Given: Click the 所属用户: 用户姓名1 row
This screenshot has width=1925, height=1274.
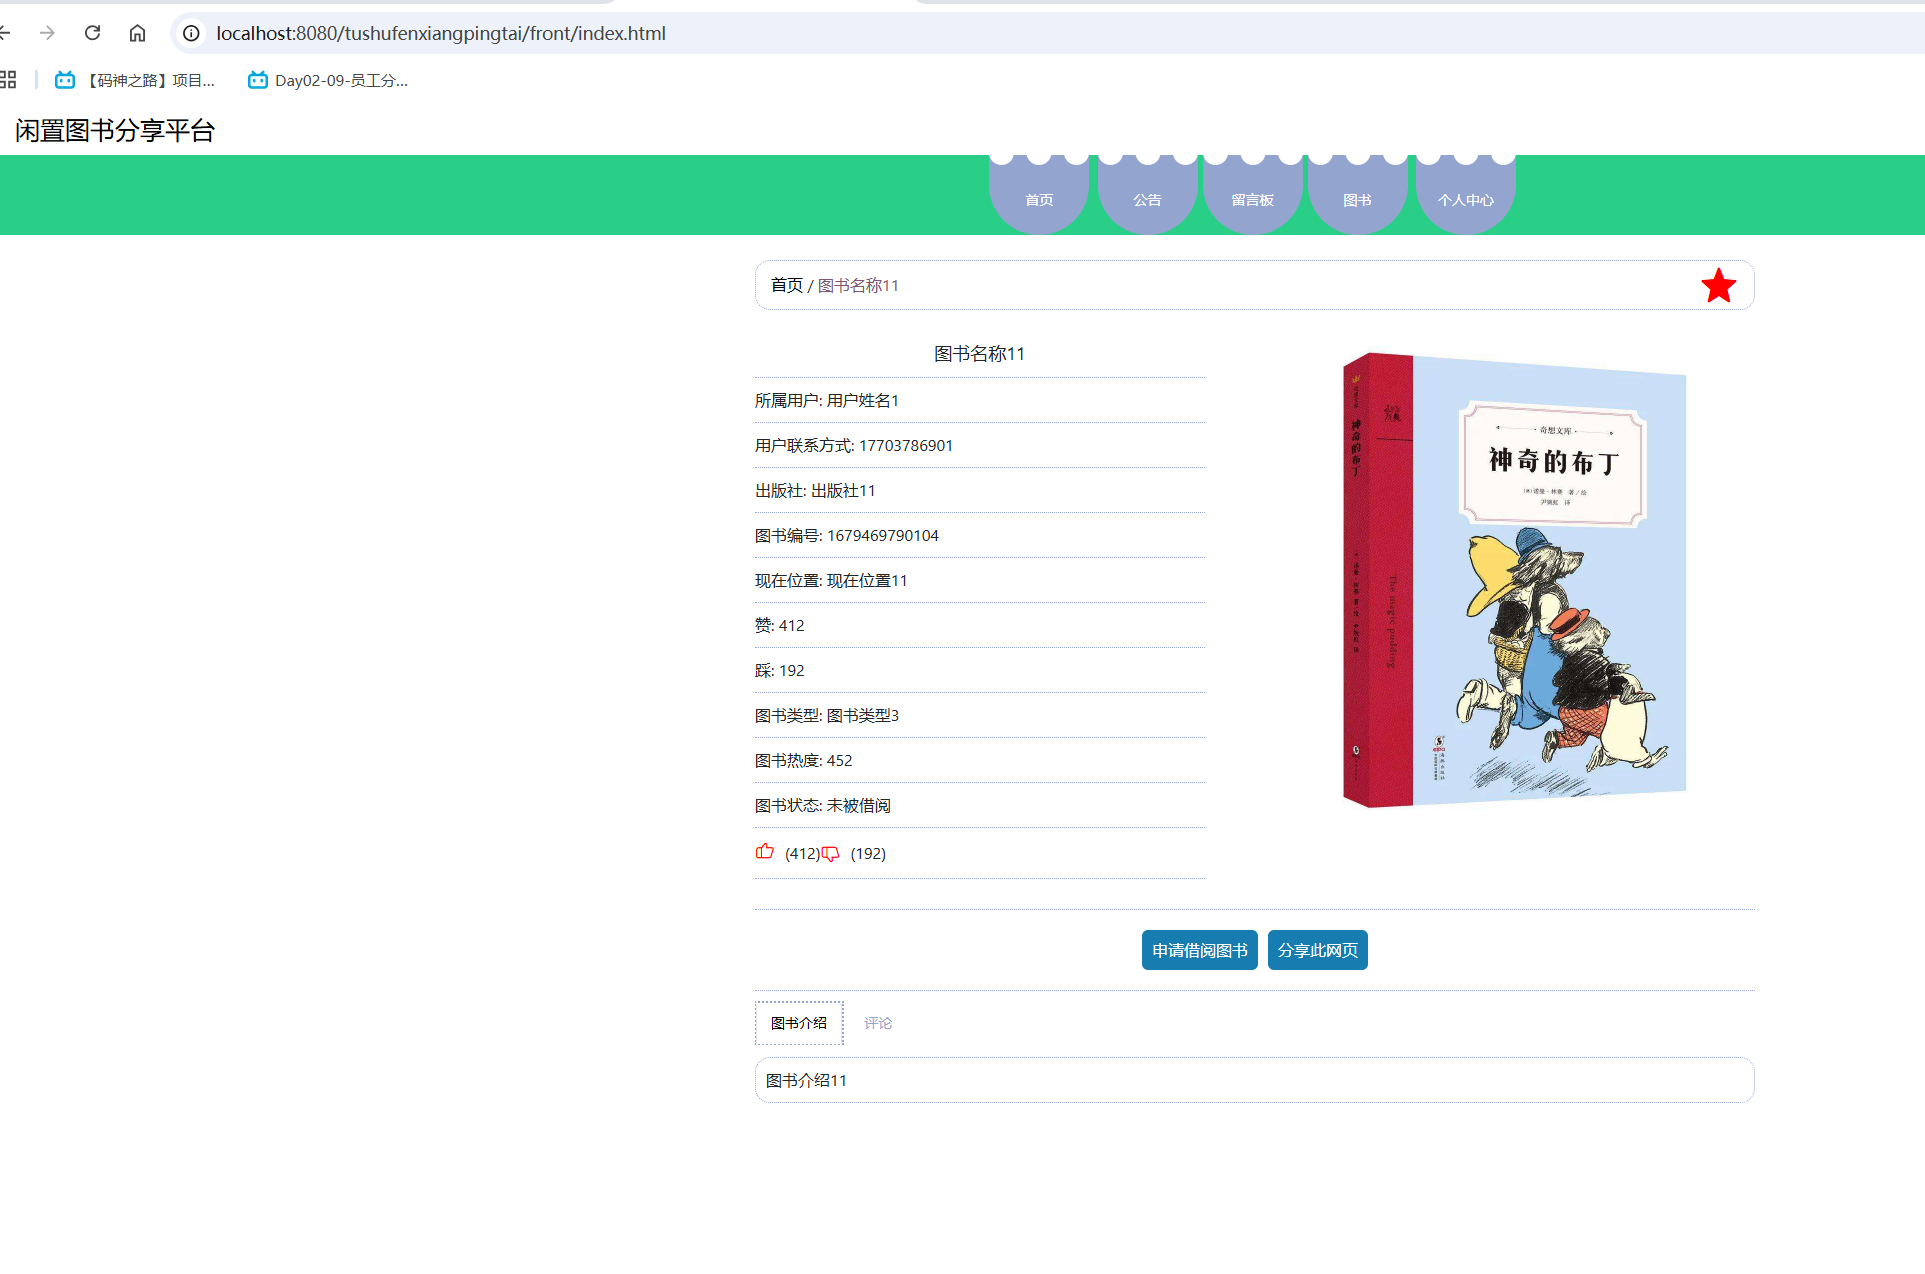Looking at the screenshot, I should [980, 400].
